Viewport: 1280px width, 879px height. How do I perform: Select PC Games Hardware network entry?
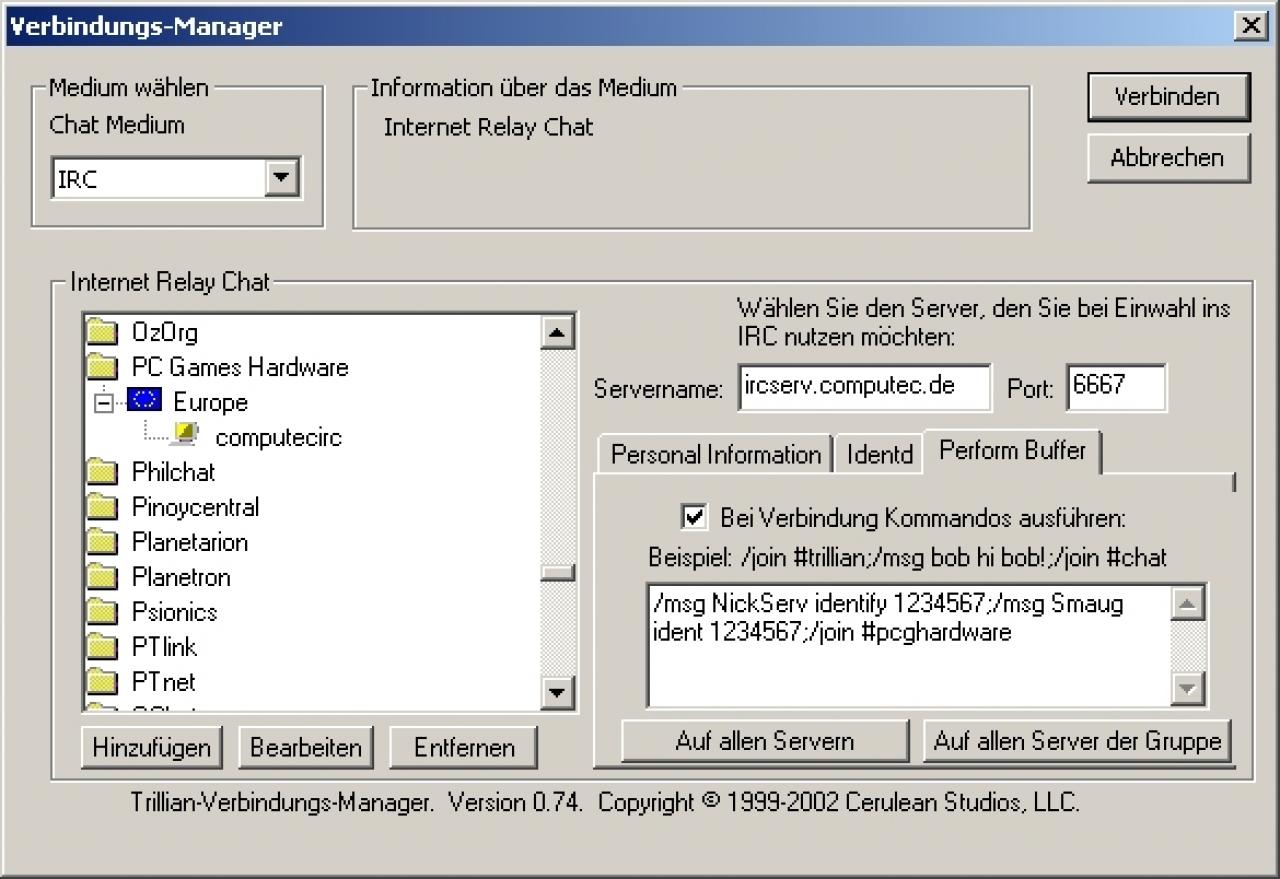(240, 367)
